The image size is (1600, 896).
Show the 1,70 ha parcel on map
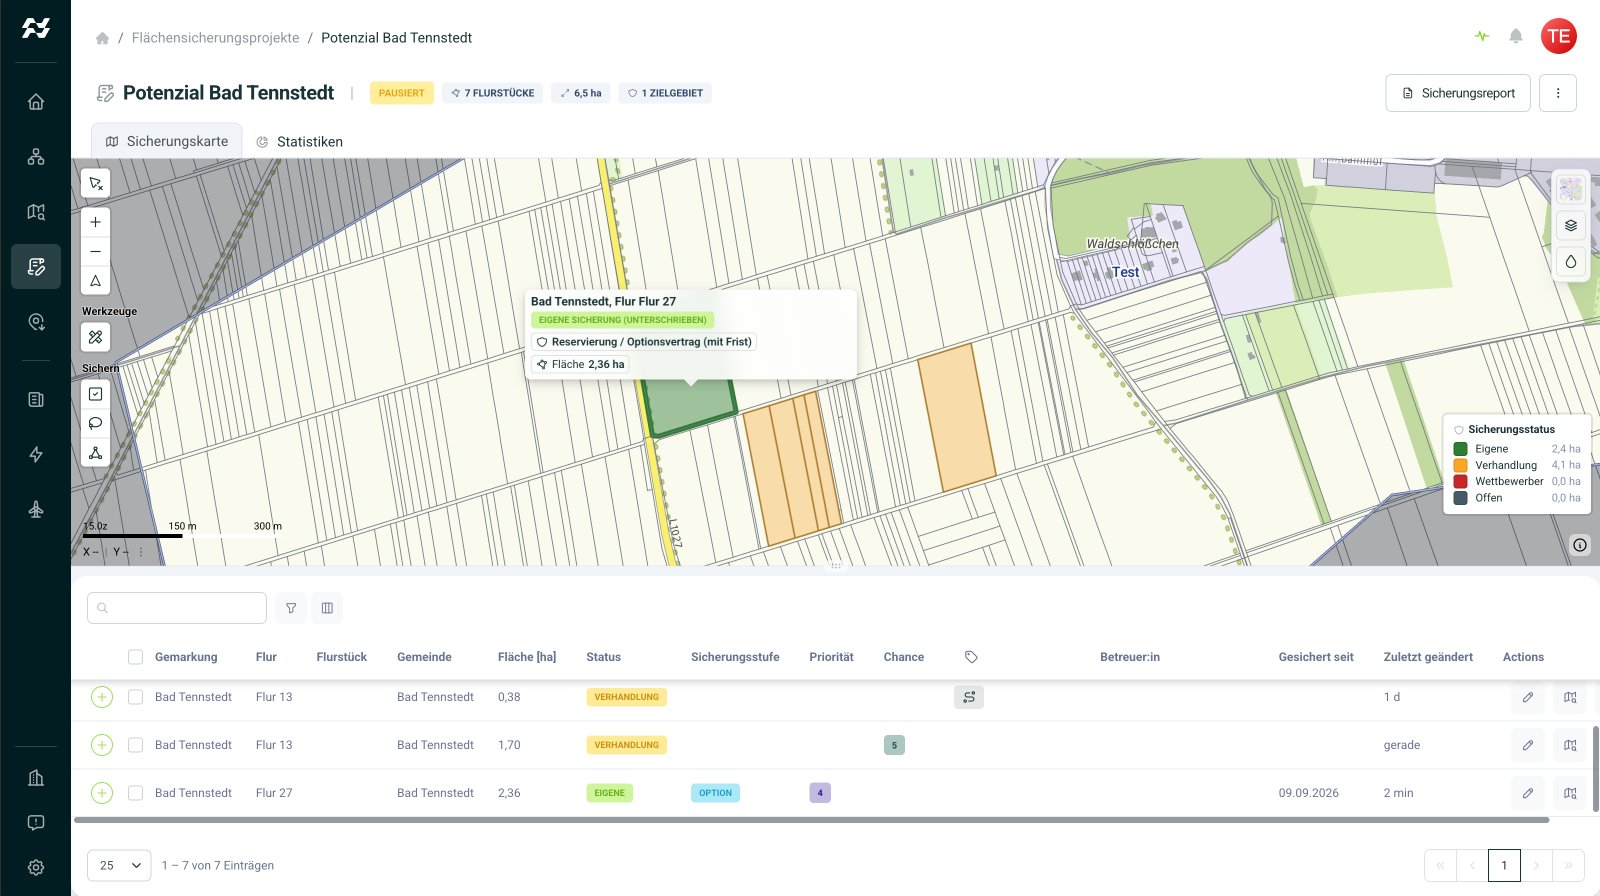(1571, 745)
